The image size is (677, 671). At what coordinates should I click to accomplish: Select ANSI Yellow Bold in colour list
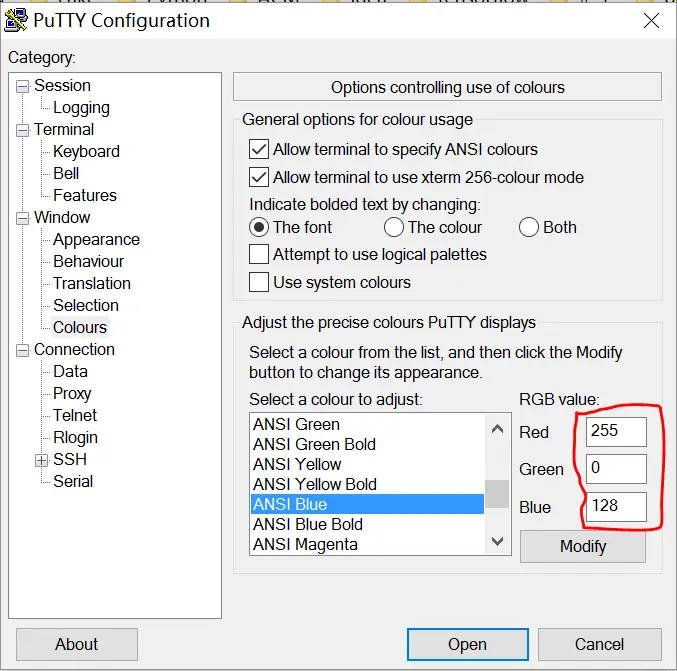[367, 484]
